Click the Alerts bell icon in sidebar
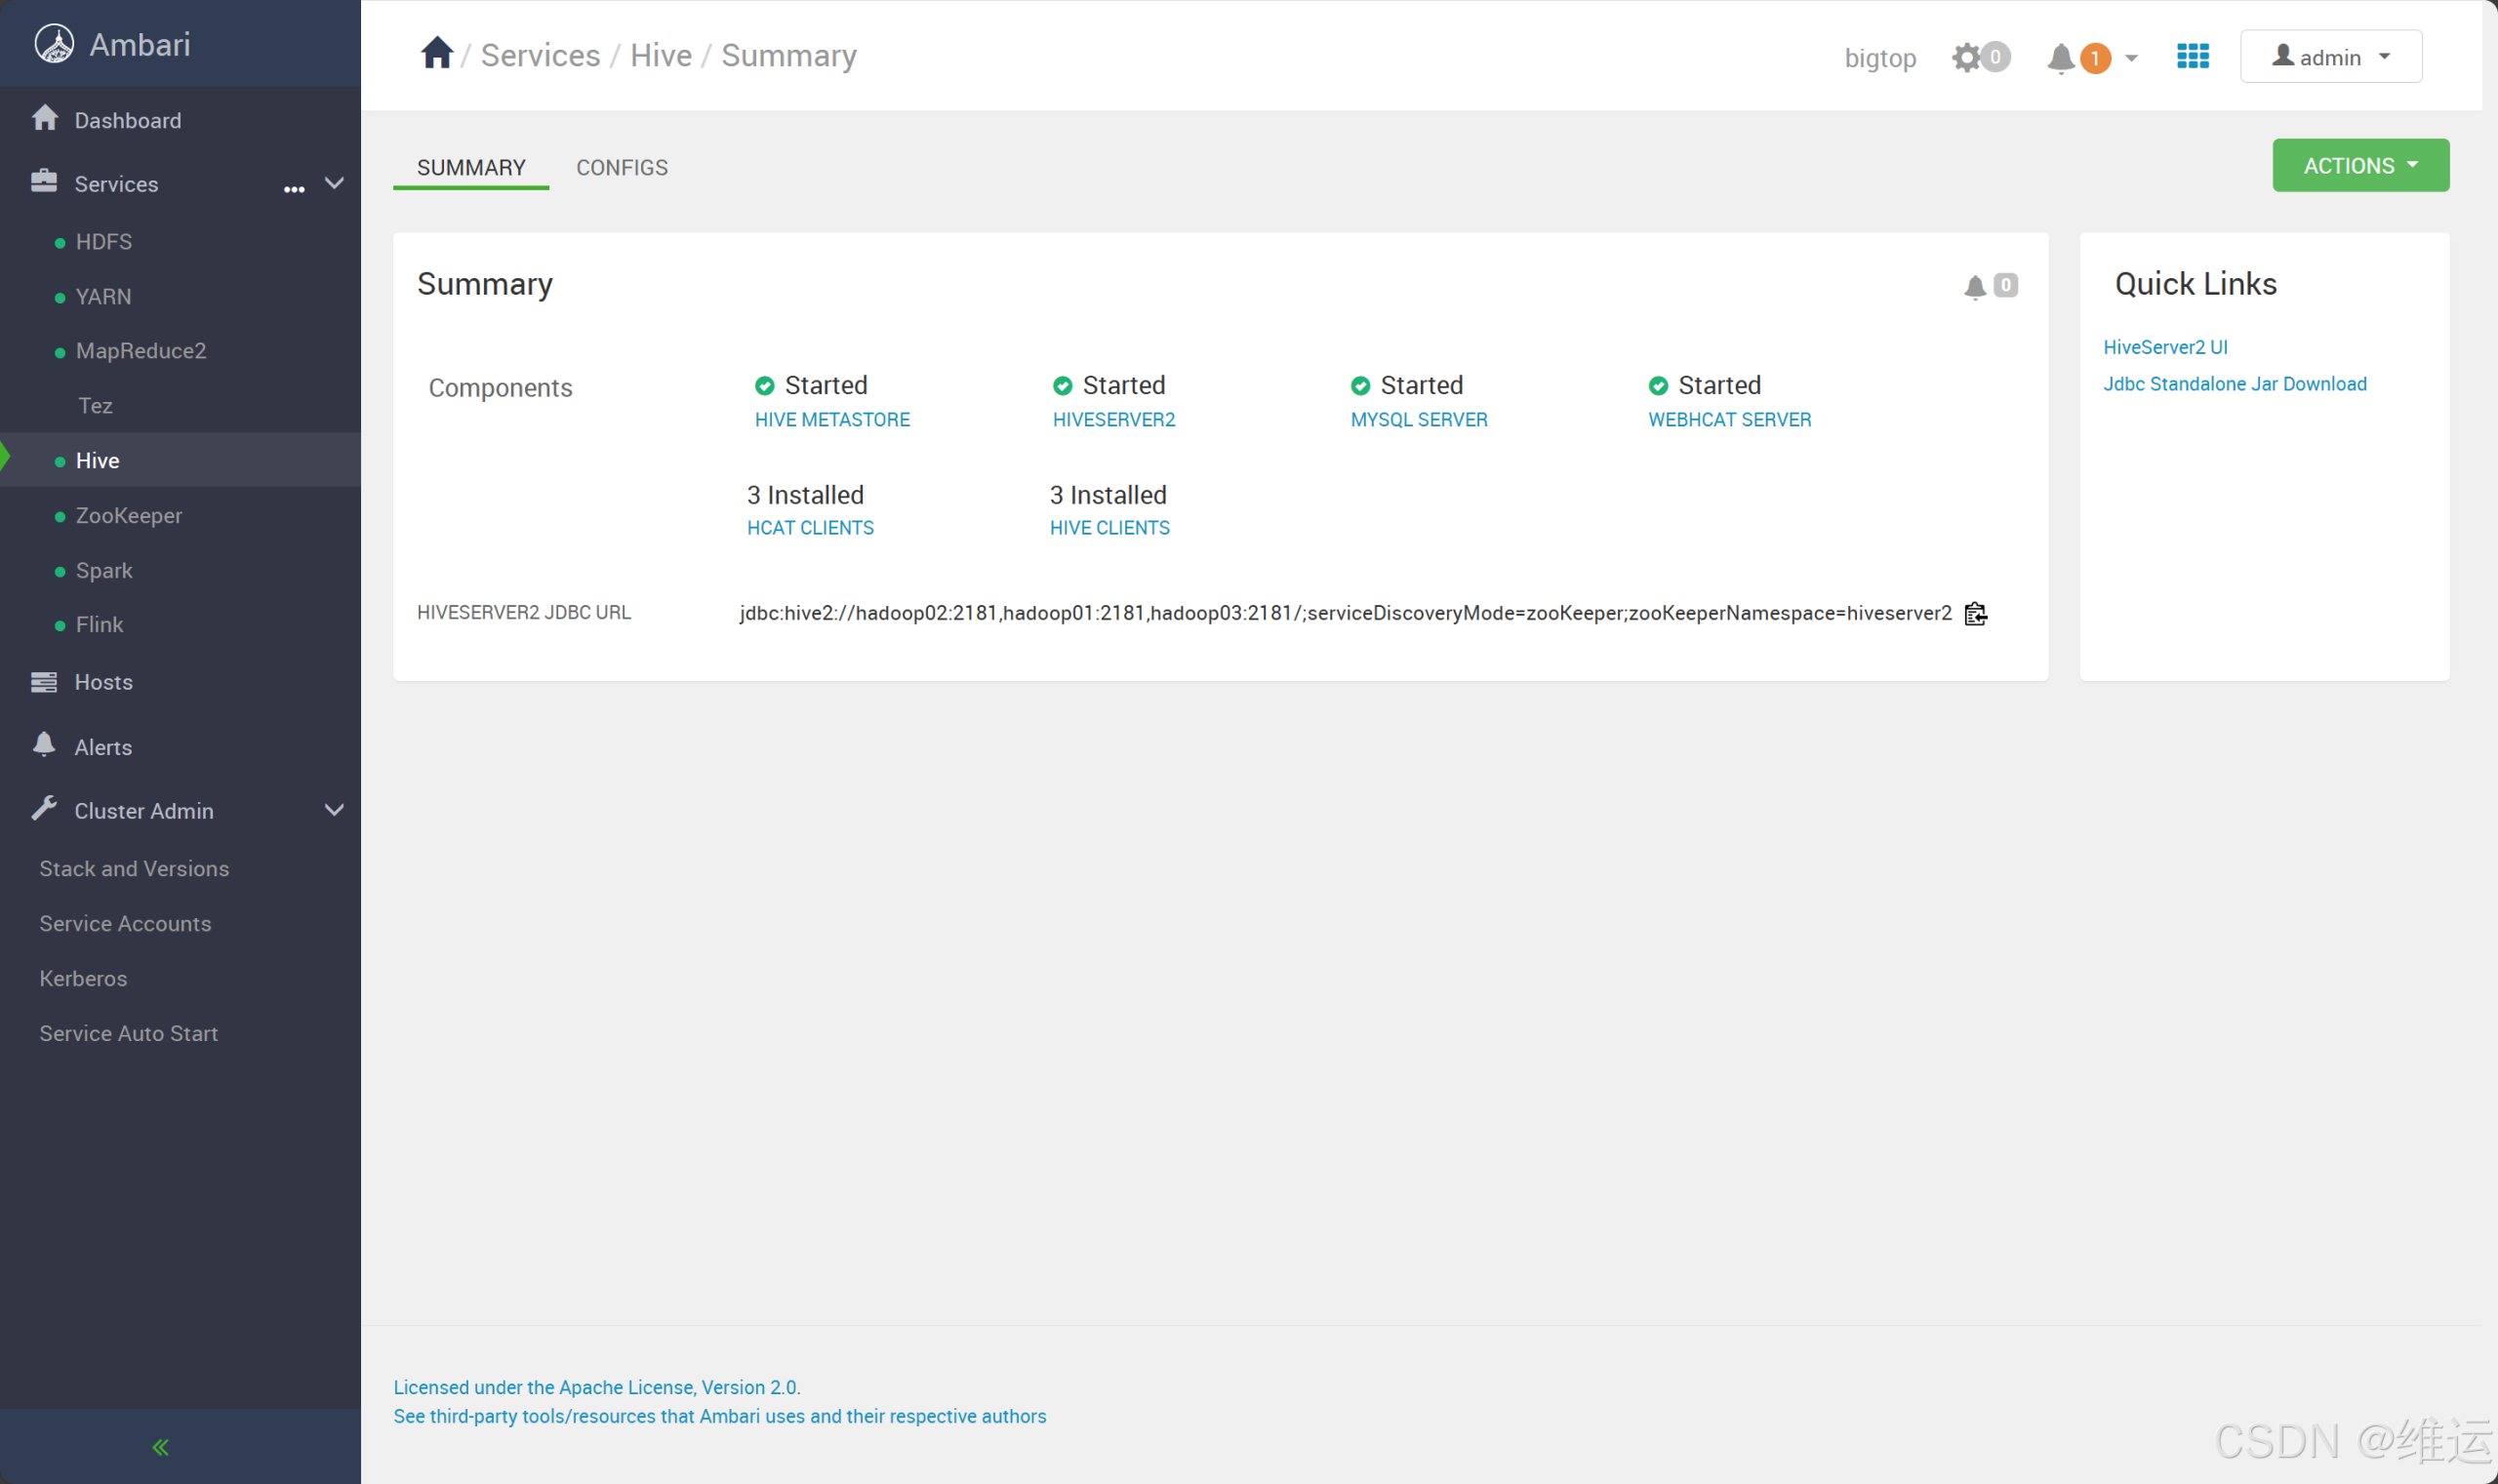Image resolution: width=2498 pixels, height=1484 pixels. (x=44, y=745)
